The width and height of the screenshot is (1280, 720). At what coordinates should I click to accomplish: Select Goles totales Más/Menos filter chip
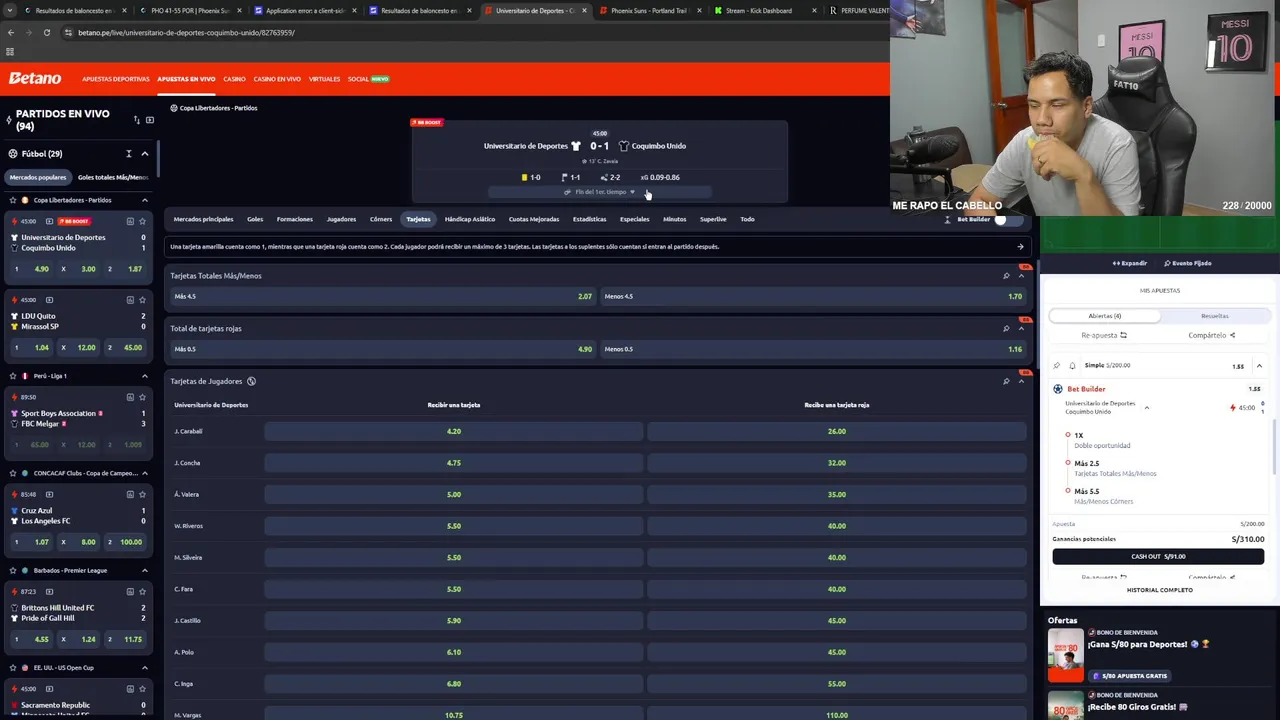tap(112, 177)
